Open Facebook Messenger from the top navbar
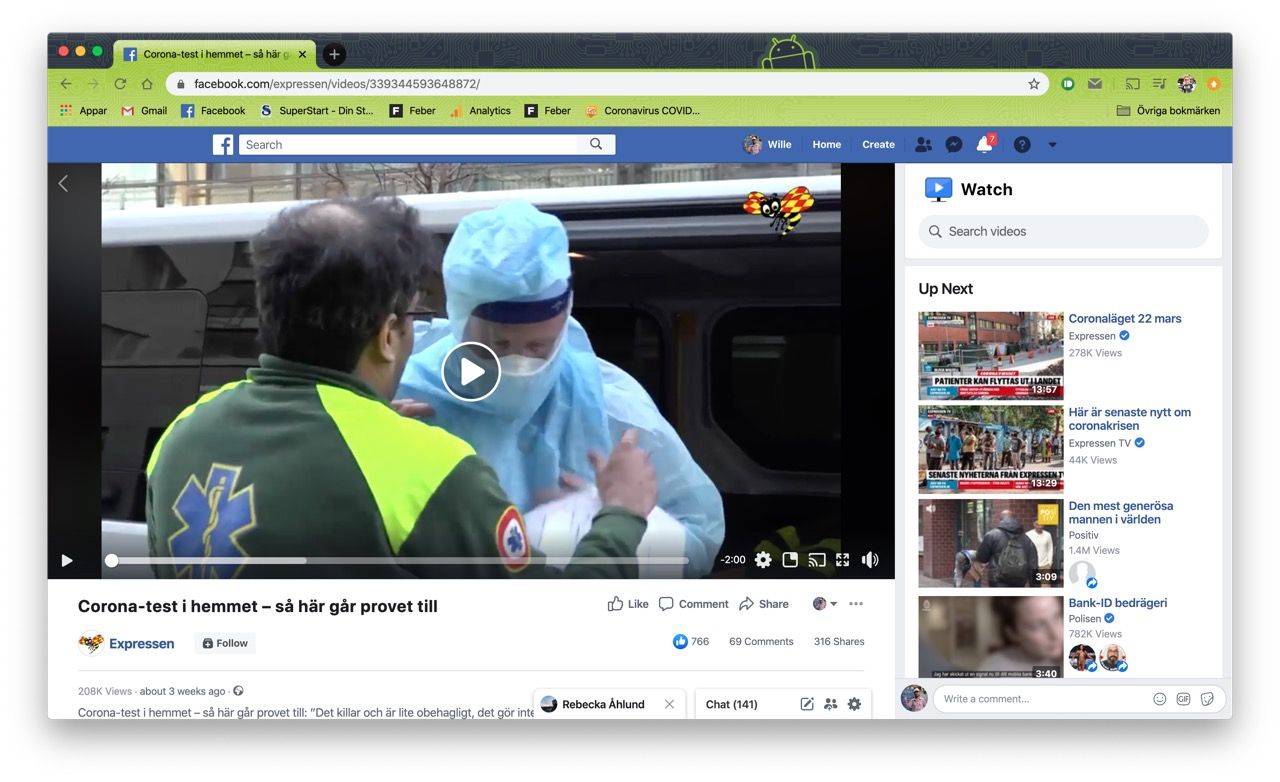This screenshot has width=1280, height=782. click(953, 144)
